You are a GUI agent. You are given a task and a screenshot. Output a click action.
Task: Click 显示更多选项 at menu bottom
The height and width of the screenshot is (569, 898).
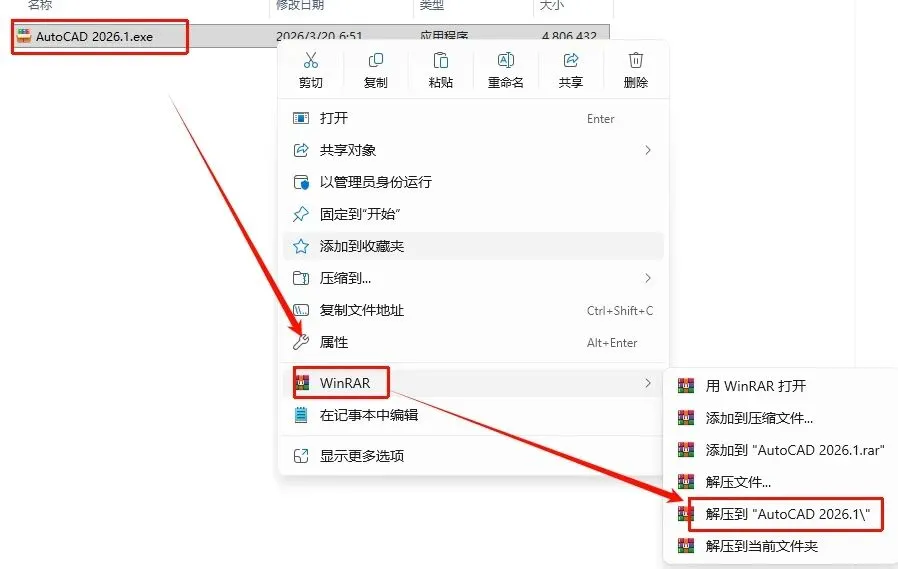coord(473,456)
